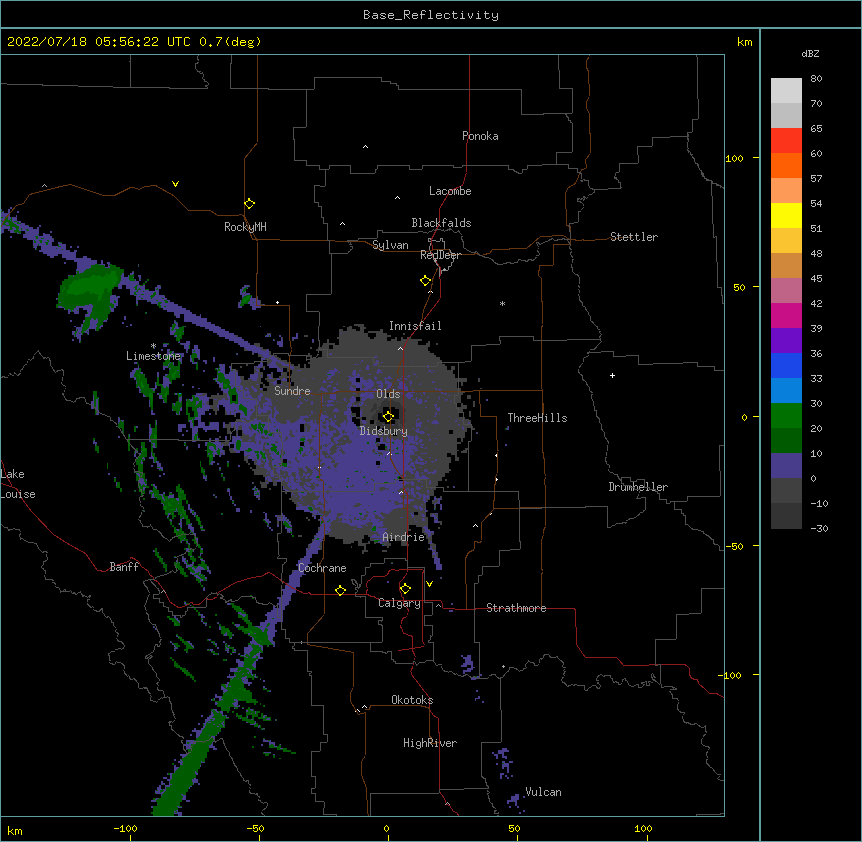
Task: Click the Lake Louise label
Action: [x=18, y=484]
